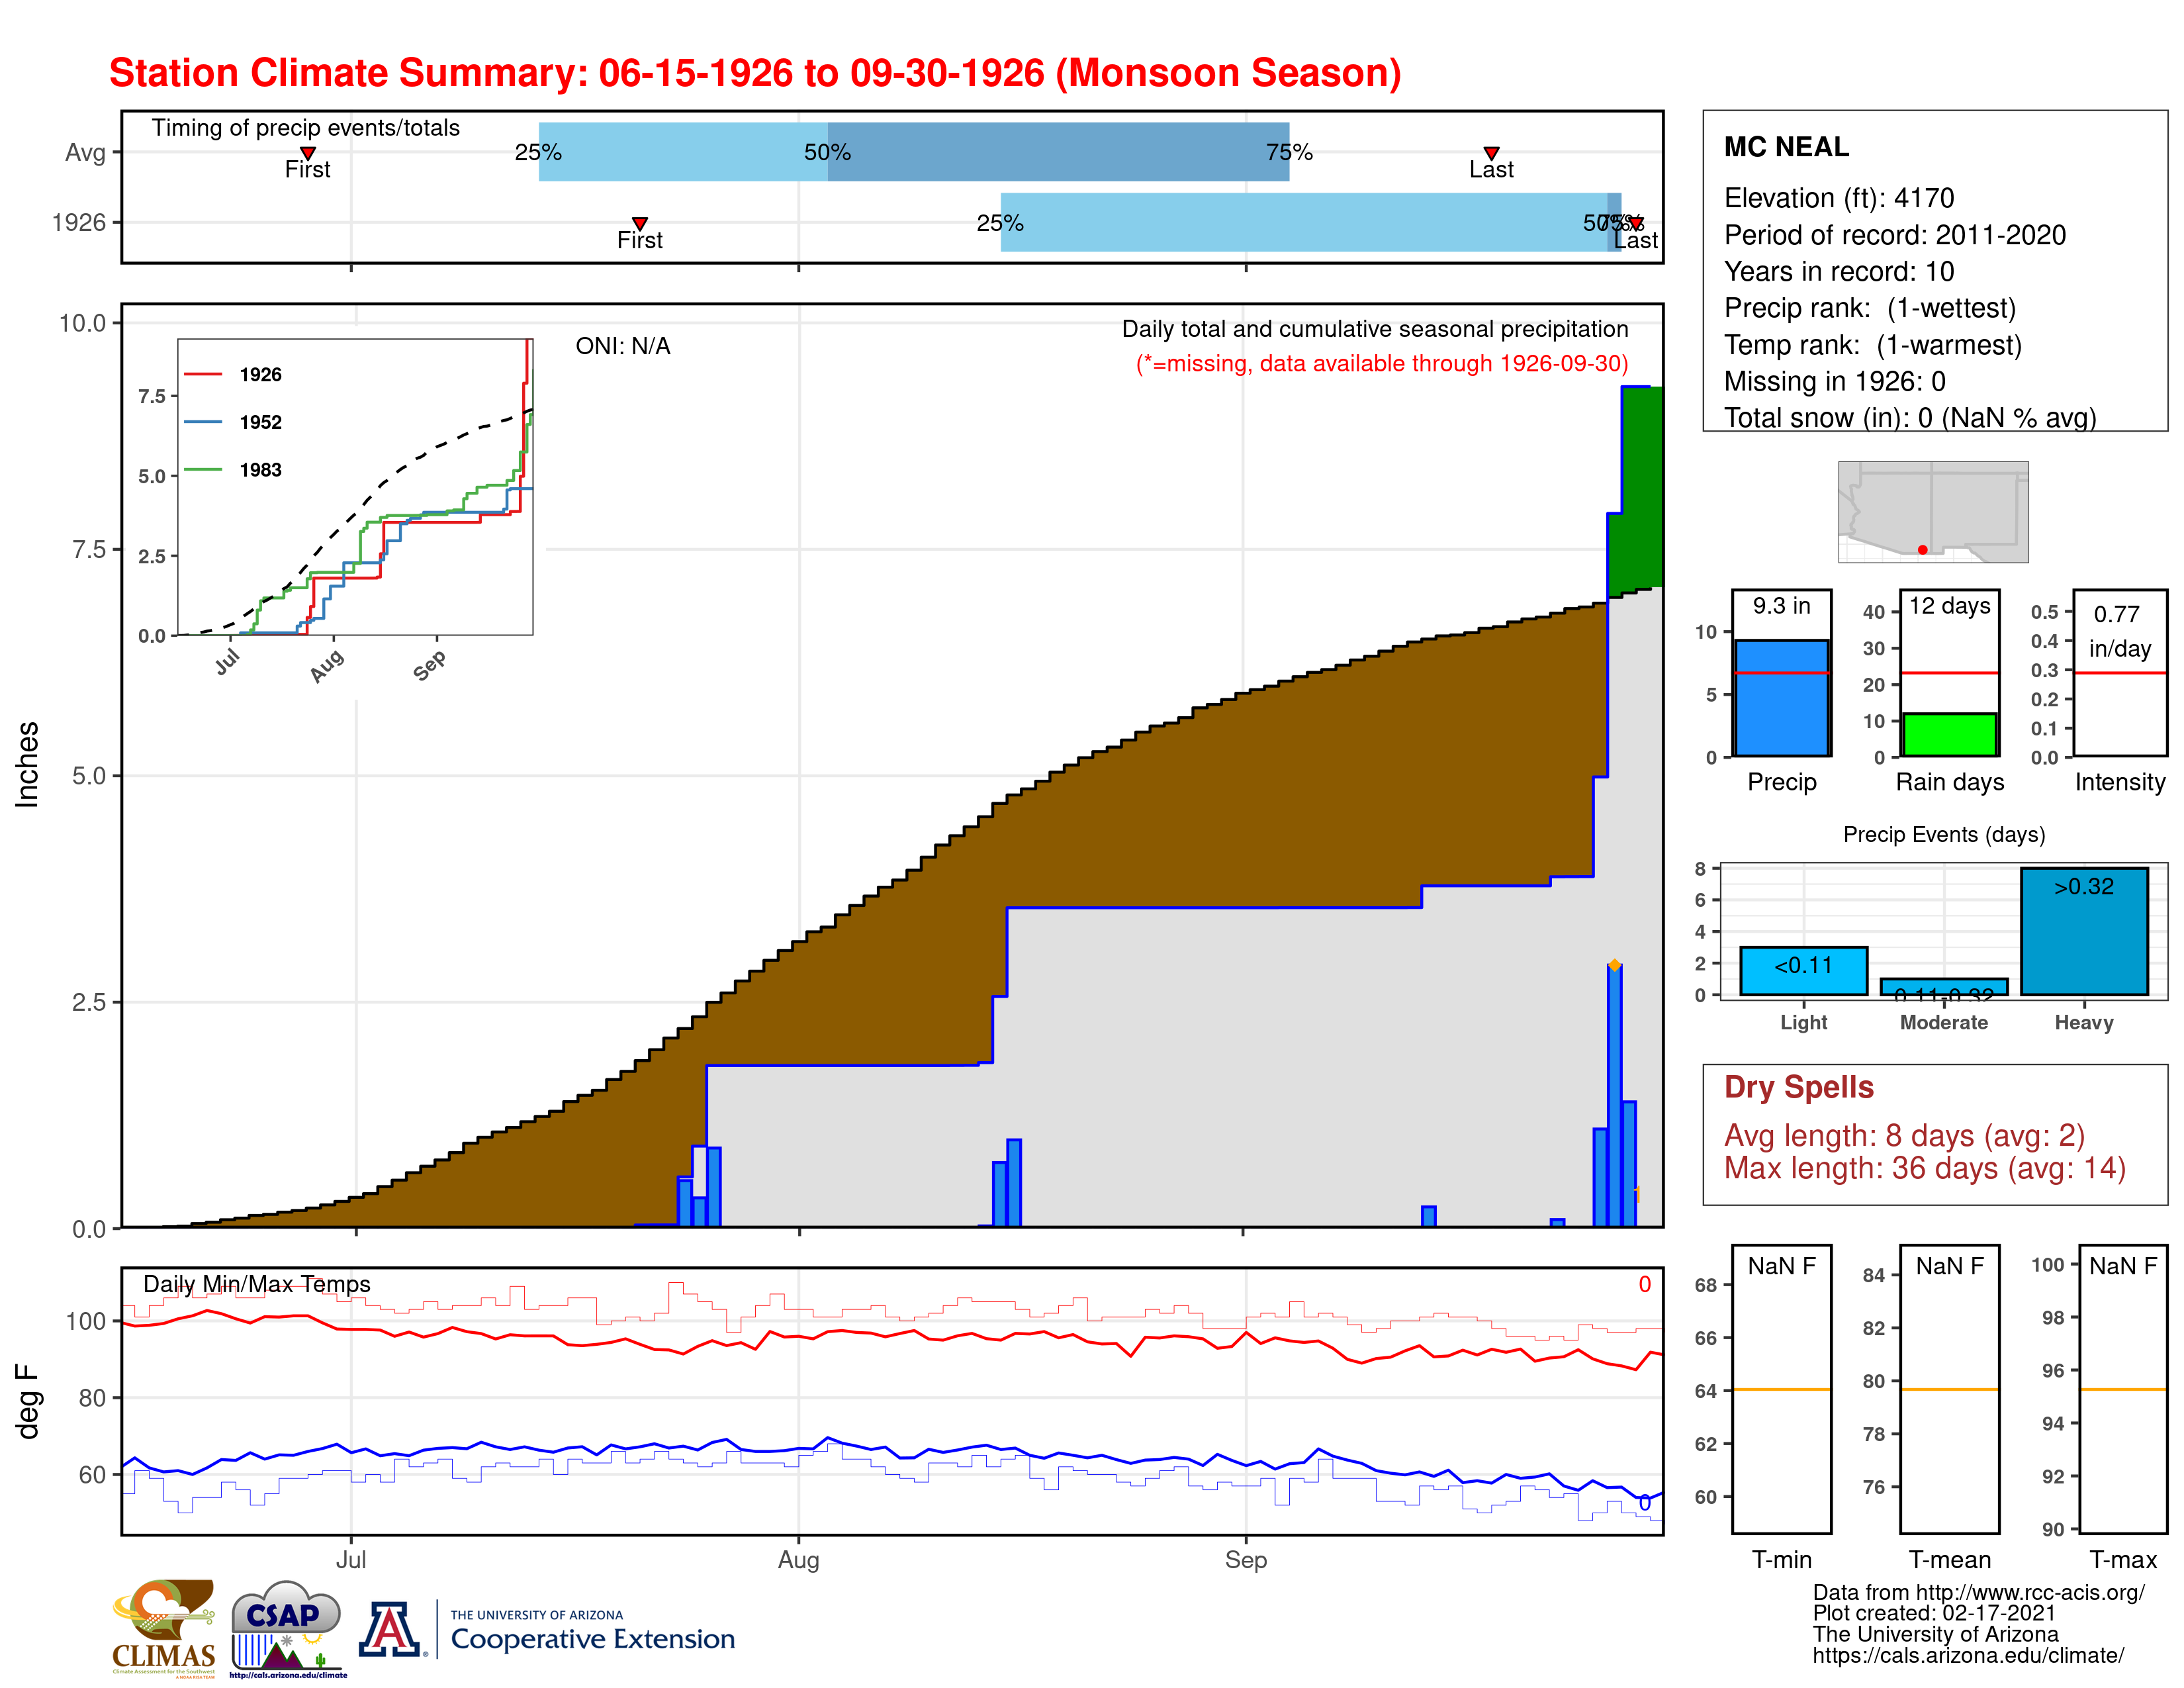The height and width of the screenshot is (1688, 2184).
Task: Click the Avg row 'First' triangle marker
Action: [308, 153]
